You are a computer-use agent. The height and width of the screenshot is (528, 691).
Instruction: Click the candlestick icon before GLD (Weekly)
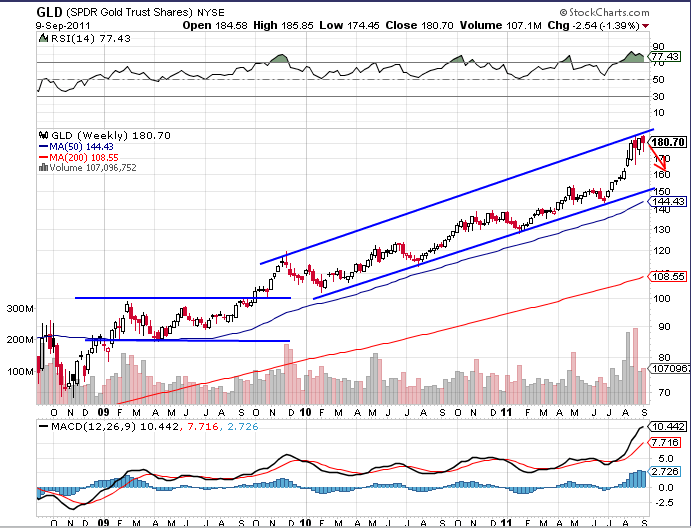click(43, 135)
